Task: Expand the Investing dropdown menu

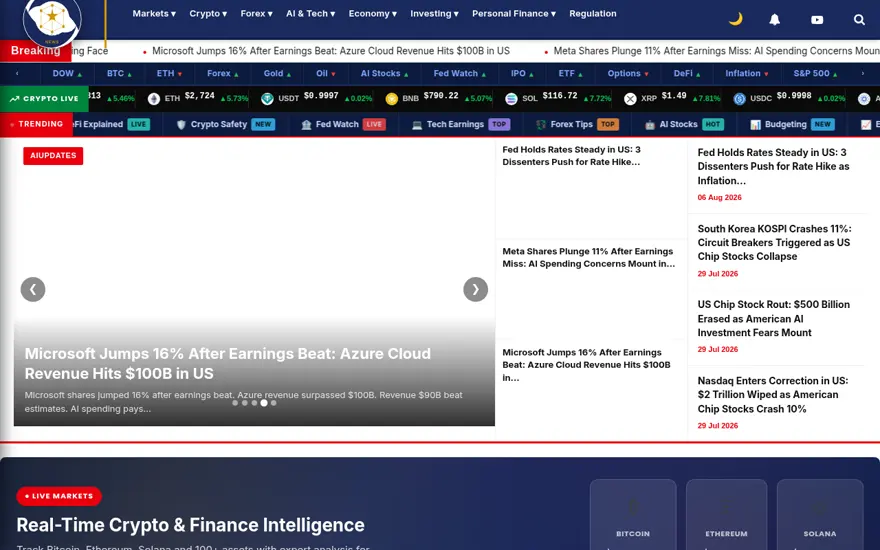Action: (x=434, y=13)
